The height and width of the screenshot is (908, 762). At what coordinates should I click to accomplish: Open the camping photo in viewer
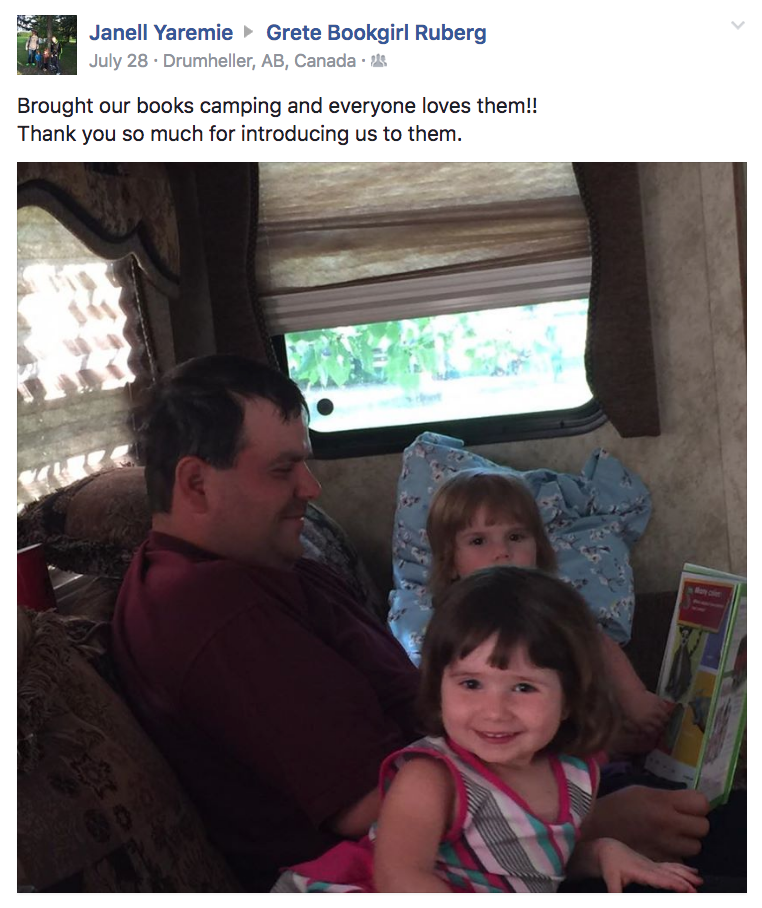(382, 527)
